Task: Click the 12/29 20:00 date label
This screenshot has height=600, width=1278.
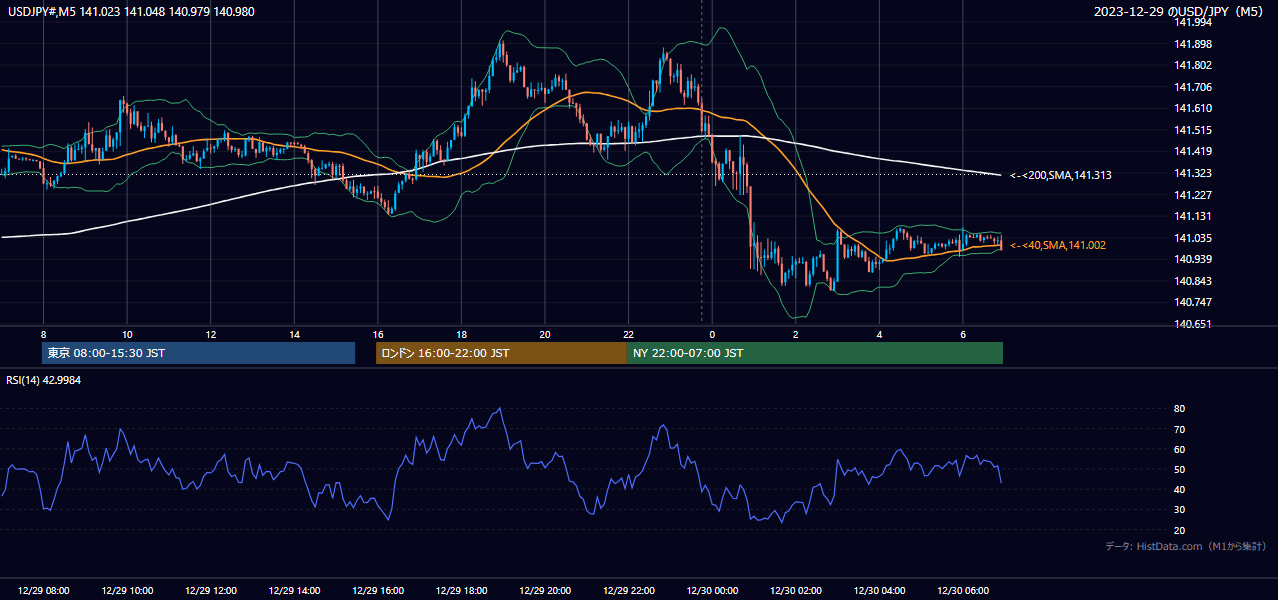Action: point(545,591)
